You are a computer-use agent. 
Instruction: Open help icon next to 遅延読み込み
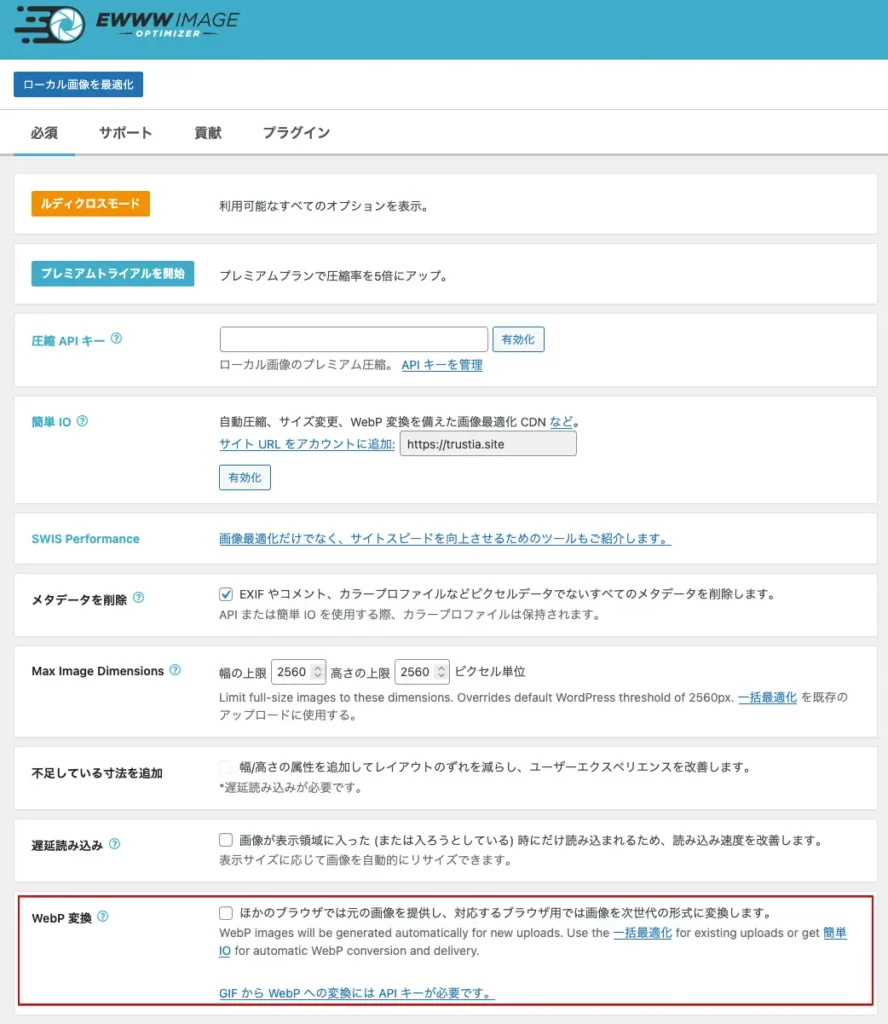coord(114,844)
